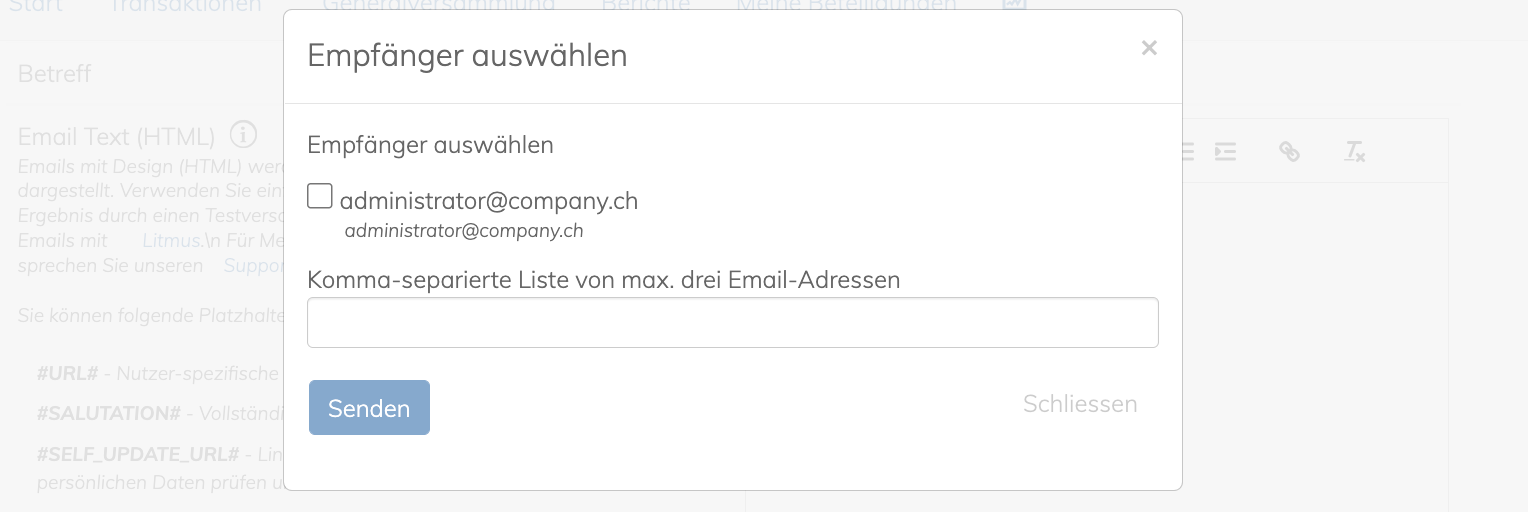Open the Meine Beteiligungen menu item
This screenshot has height=512, width=1528.
click(x=846, y=6)
